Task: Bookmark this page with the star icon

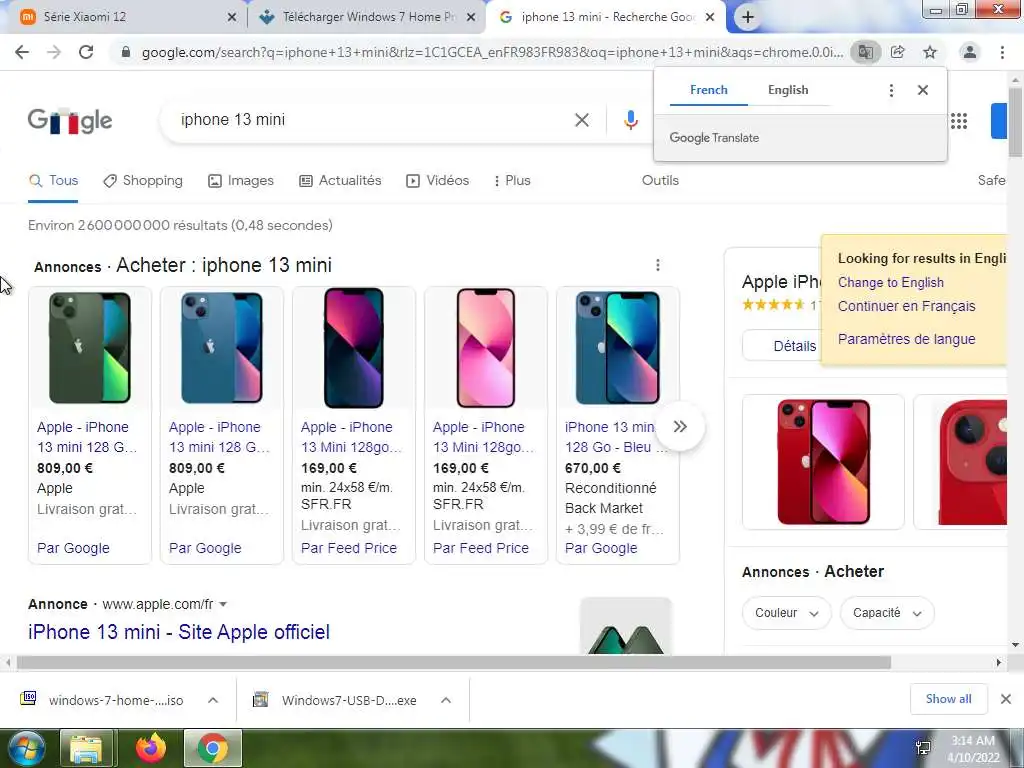Action: pyautogui.click(x=930, y=52)
